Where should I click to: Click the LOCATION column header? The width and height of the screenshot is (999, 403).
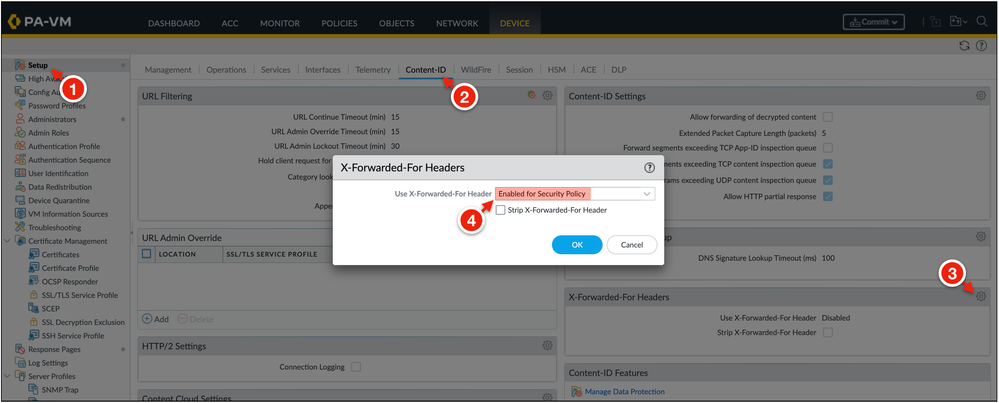click(177, 254)
